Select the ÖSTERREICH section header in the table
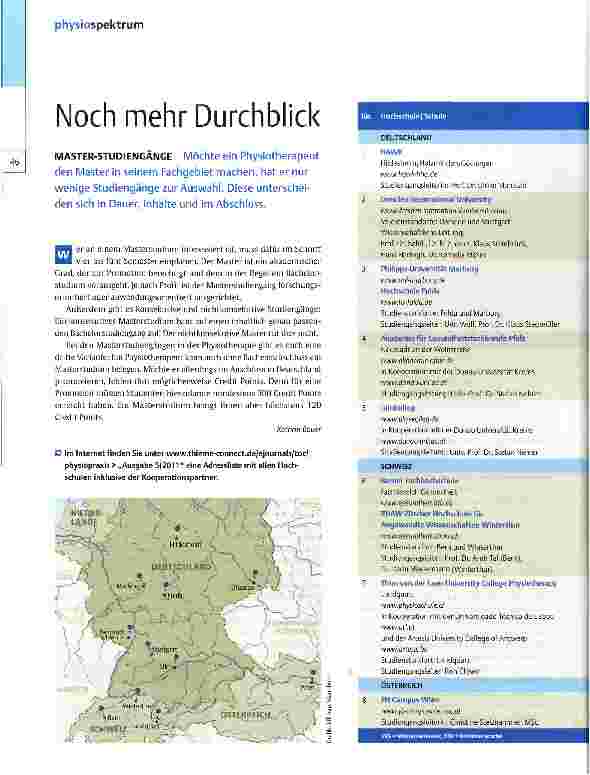Viewport: 590px width, 775px height. click(x=401, y=686)
